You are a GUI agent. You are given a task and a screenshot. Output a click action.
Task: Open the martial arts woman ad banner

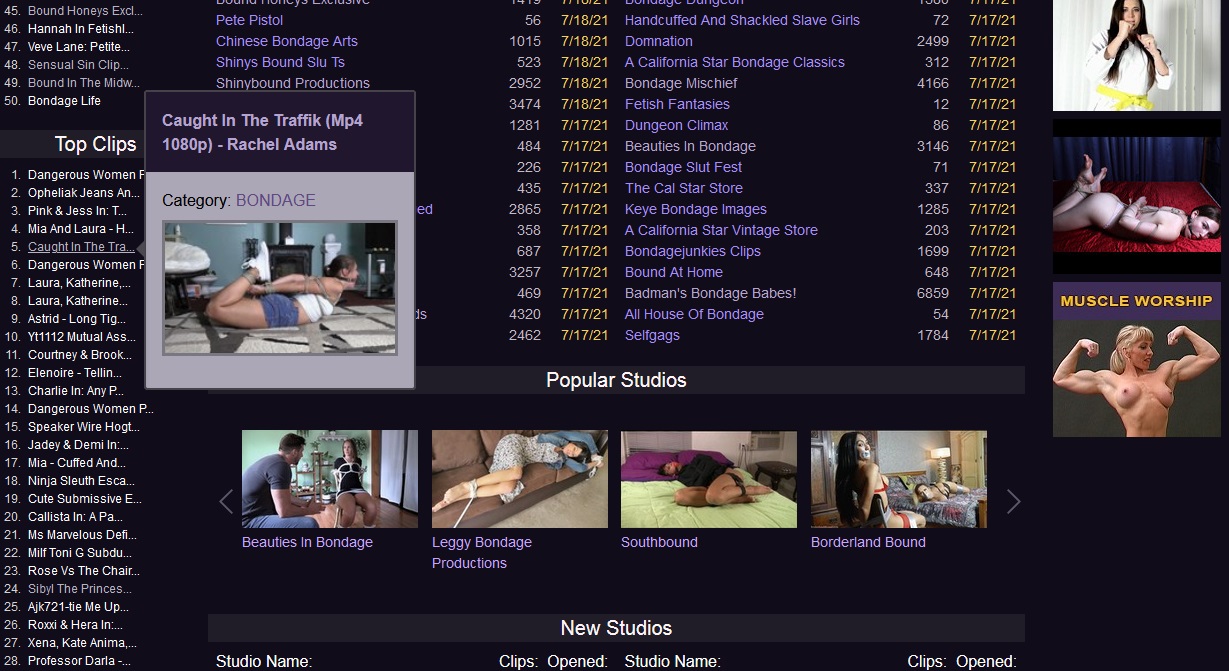pyautogui.click(x=1137, y=55)
